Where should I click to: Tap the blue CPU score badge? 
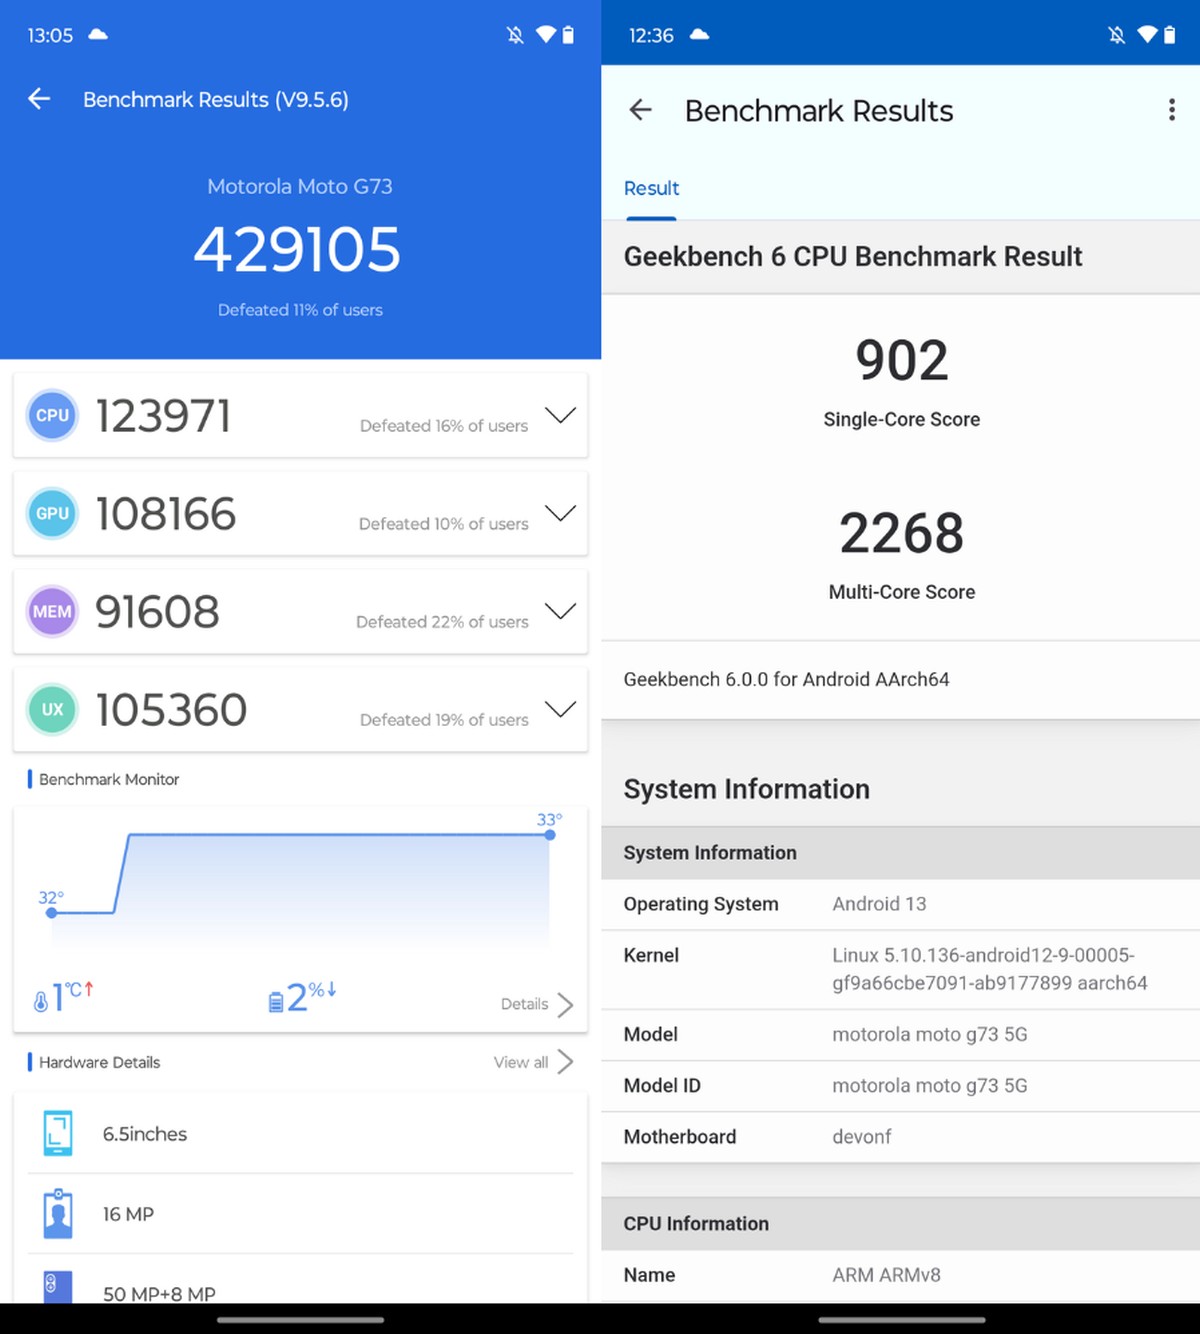point(52,415)
